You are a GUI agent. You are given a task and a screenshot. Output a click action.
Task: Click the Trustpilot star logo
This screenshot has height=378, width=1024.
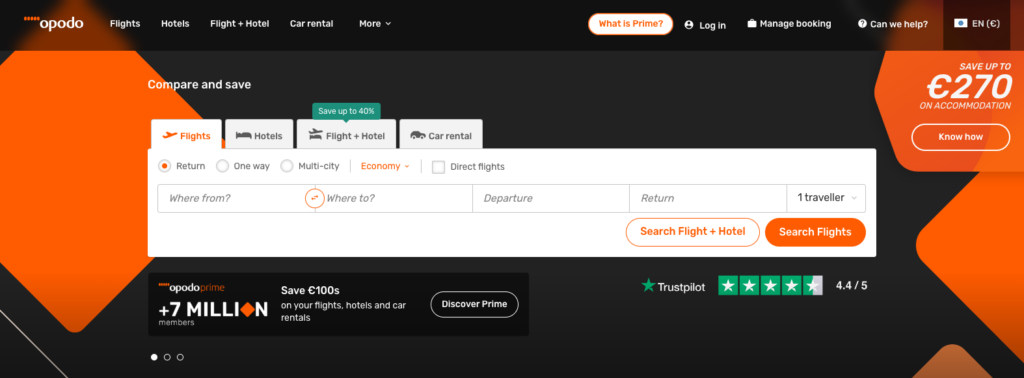click(x=648, y=285)
